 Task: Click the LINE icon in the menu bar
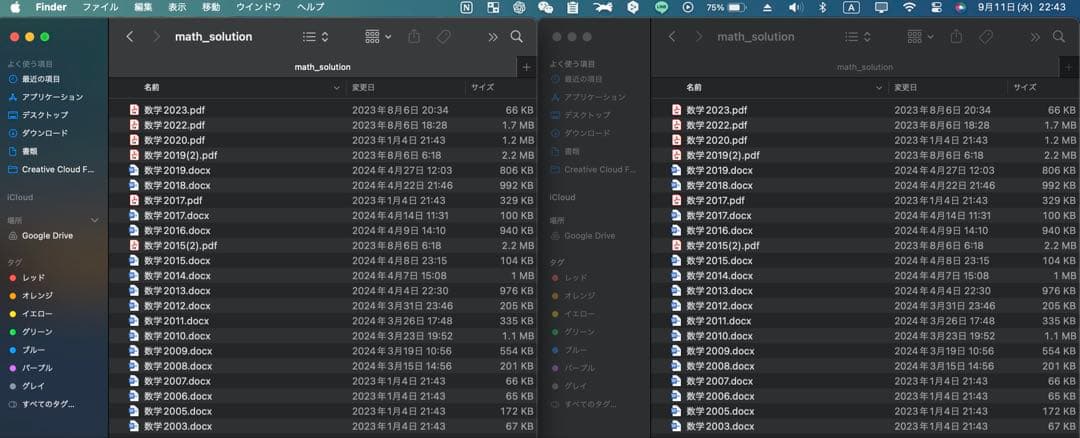661,7
